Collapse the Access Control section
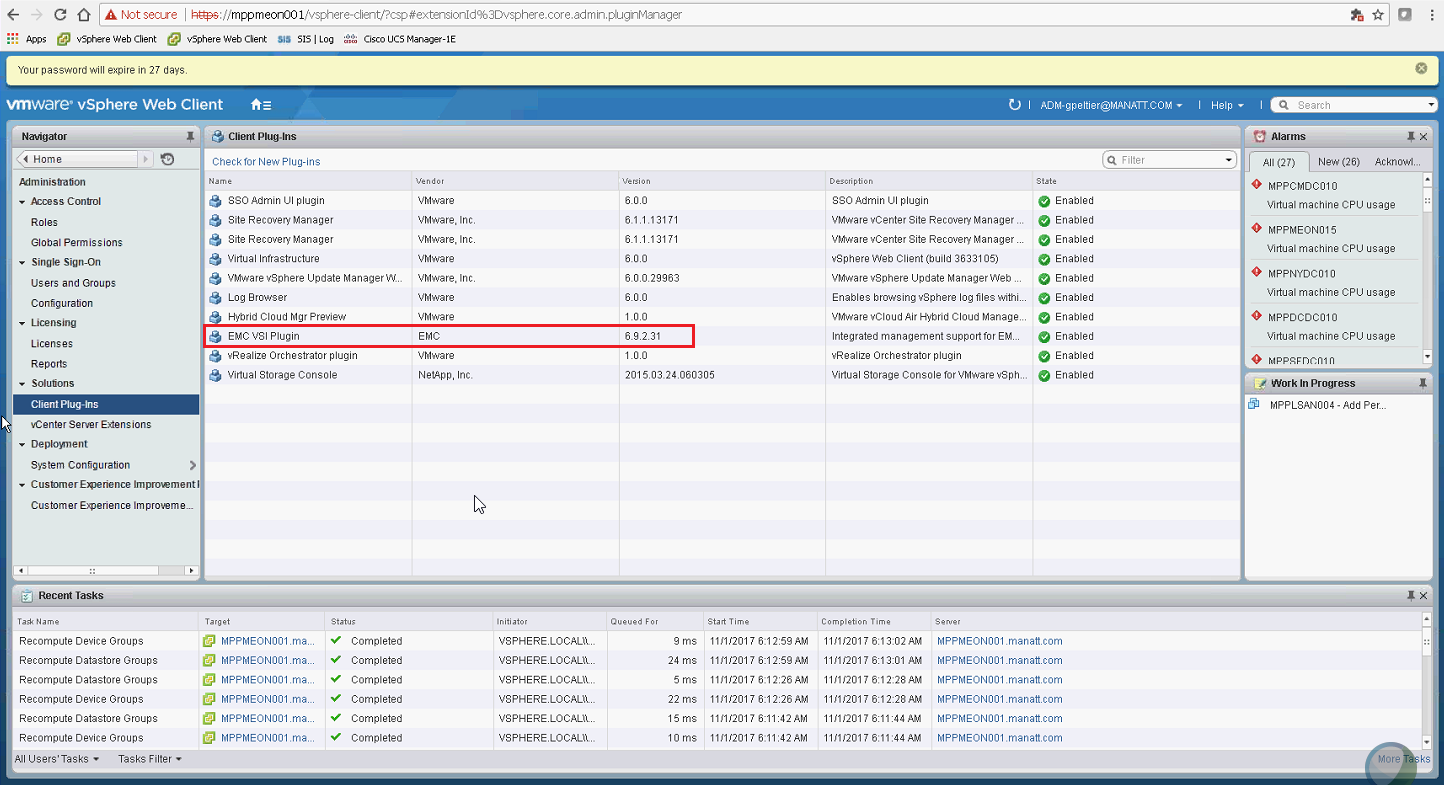The image size is (1444, 785). point(22,201)
